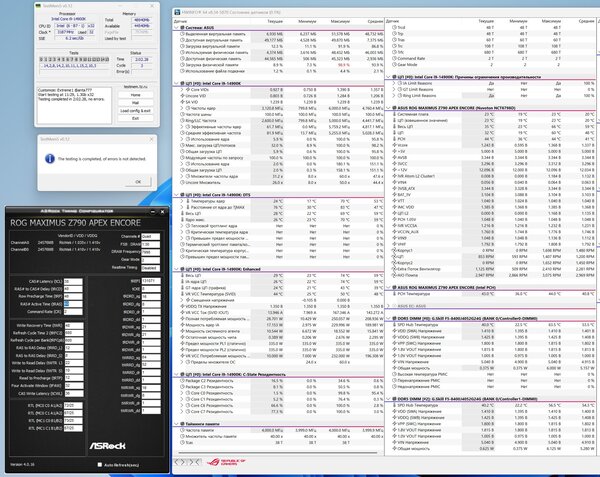Screen dimensions: 600x477
Task: Click the clock icon beside Частота памяти row
Action: 183,430
